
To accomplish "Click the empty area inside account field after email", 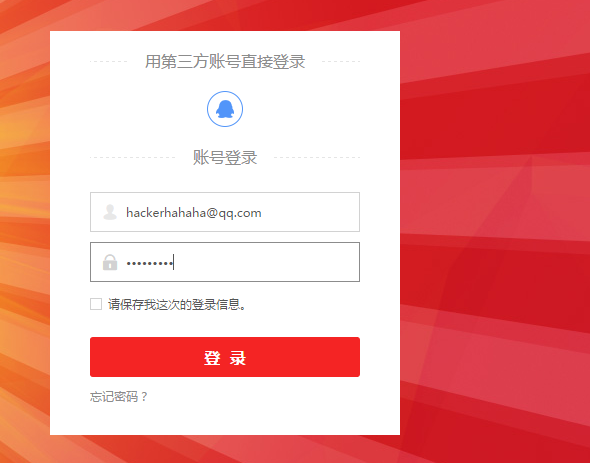I will point(310,212).
